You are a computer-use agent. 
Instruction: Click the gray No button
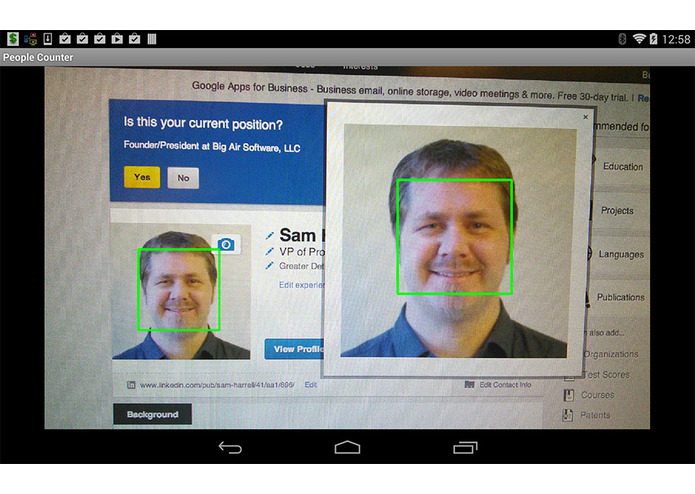[x=183, y=178]
